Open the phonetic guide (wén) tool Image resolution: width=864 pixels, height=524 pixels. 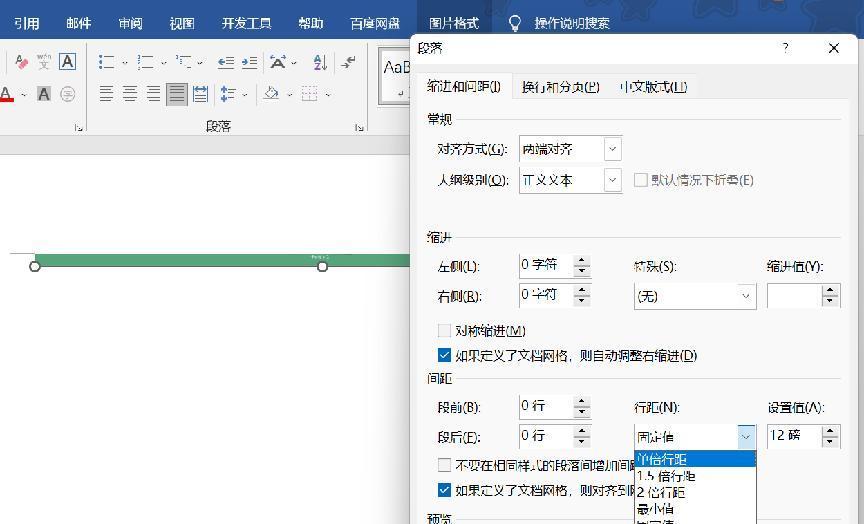[x=44, y=62]
